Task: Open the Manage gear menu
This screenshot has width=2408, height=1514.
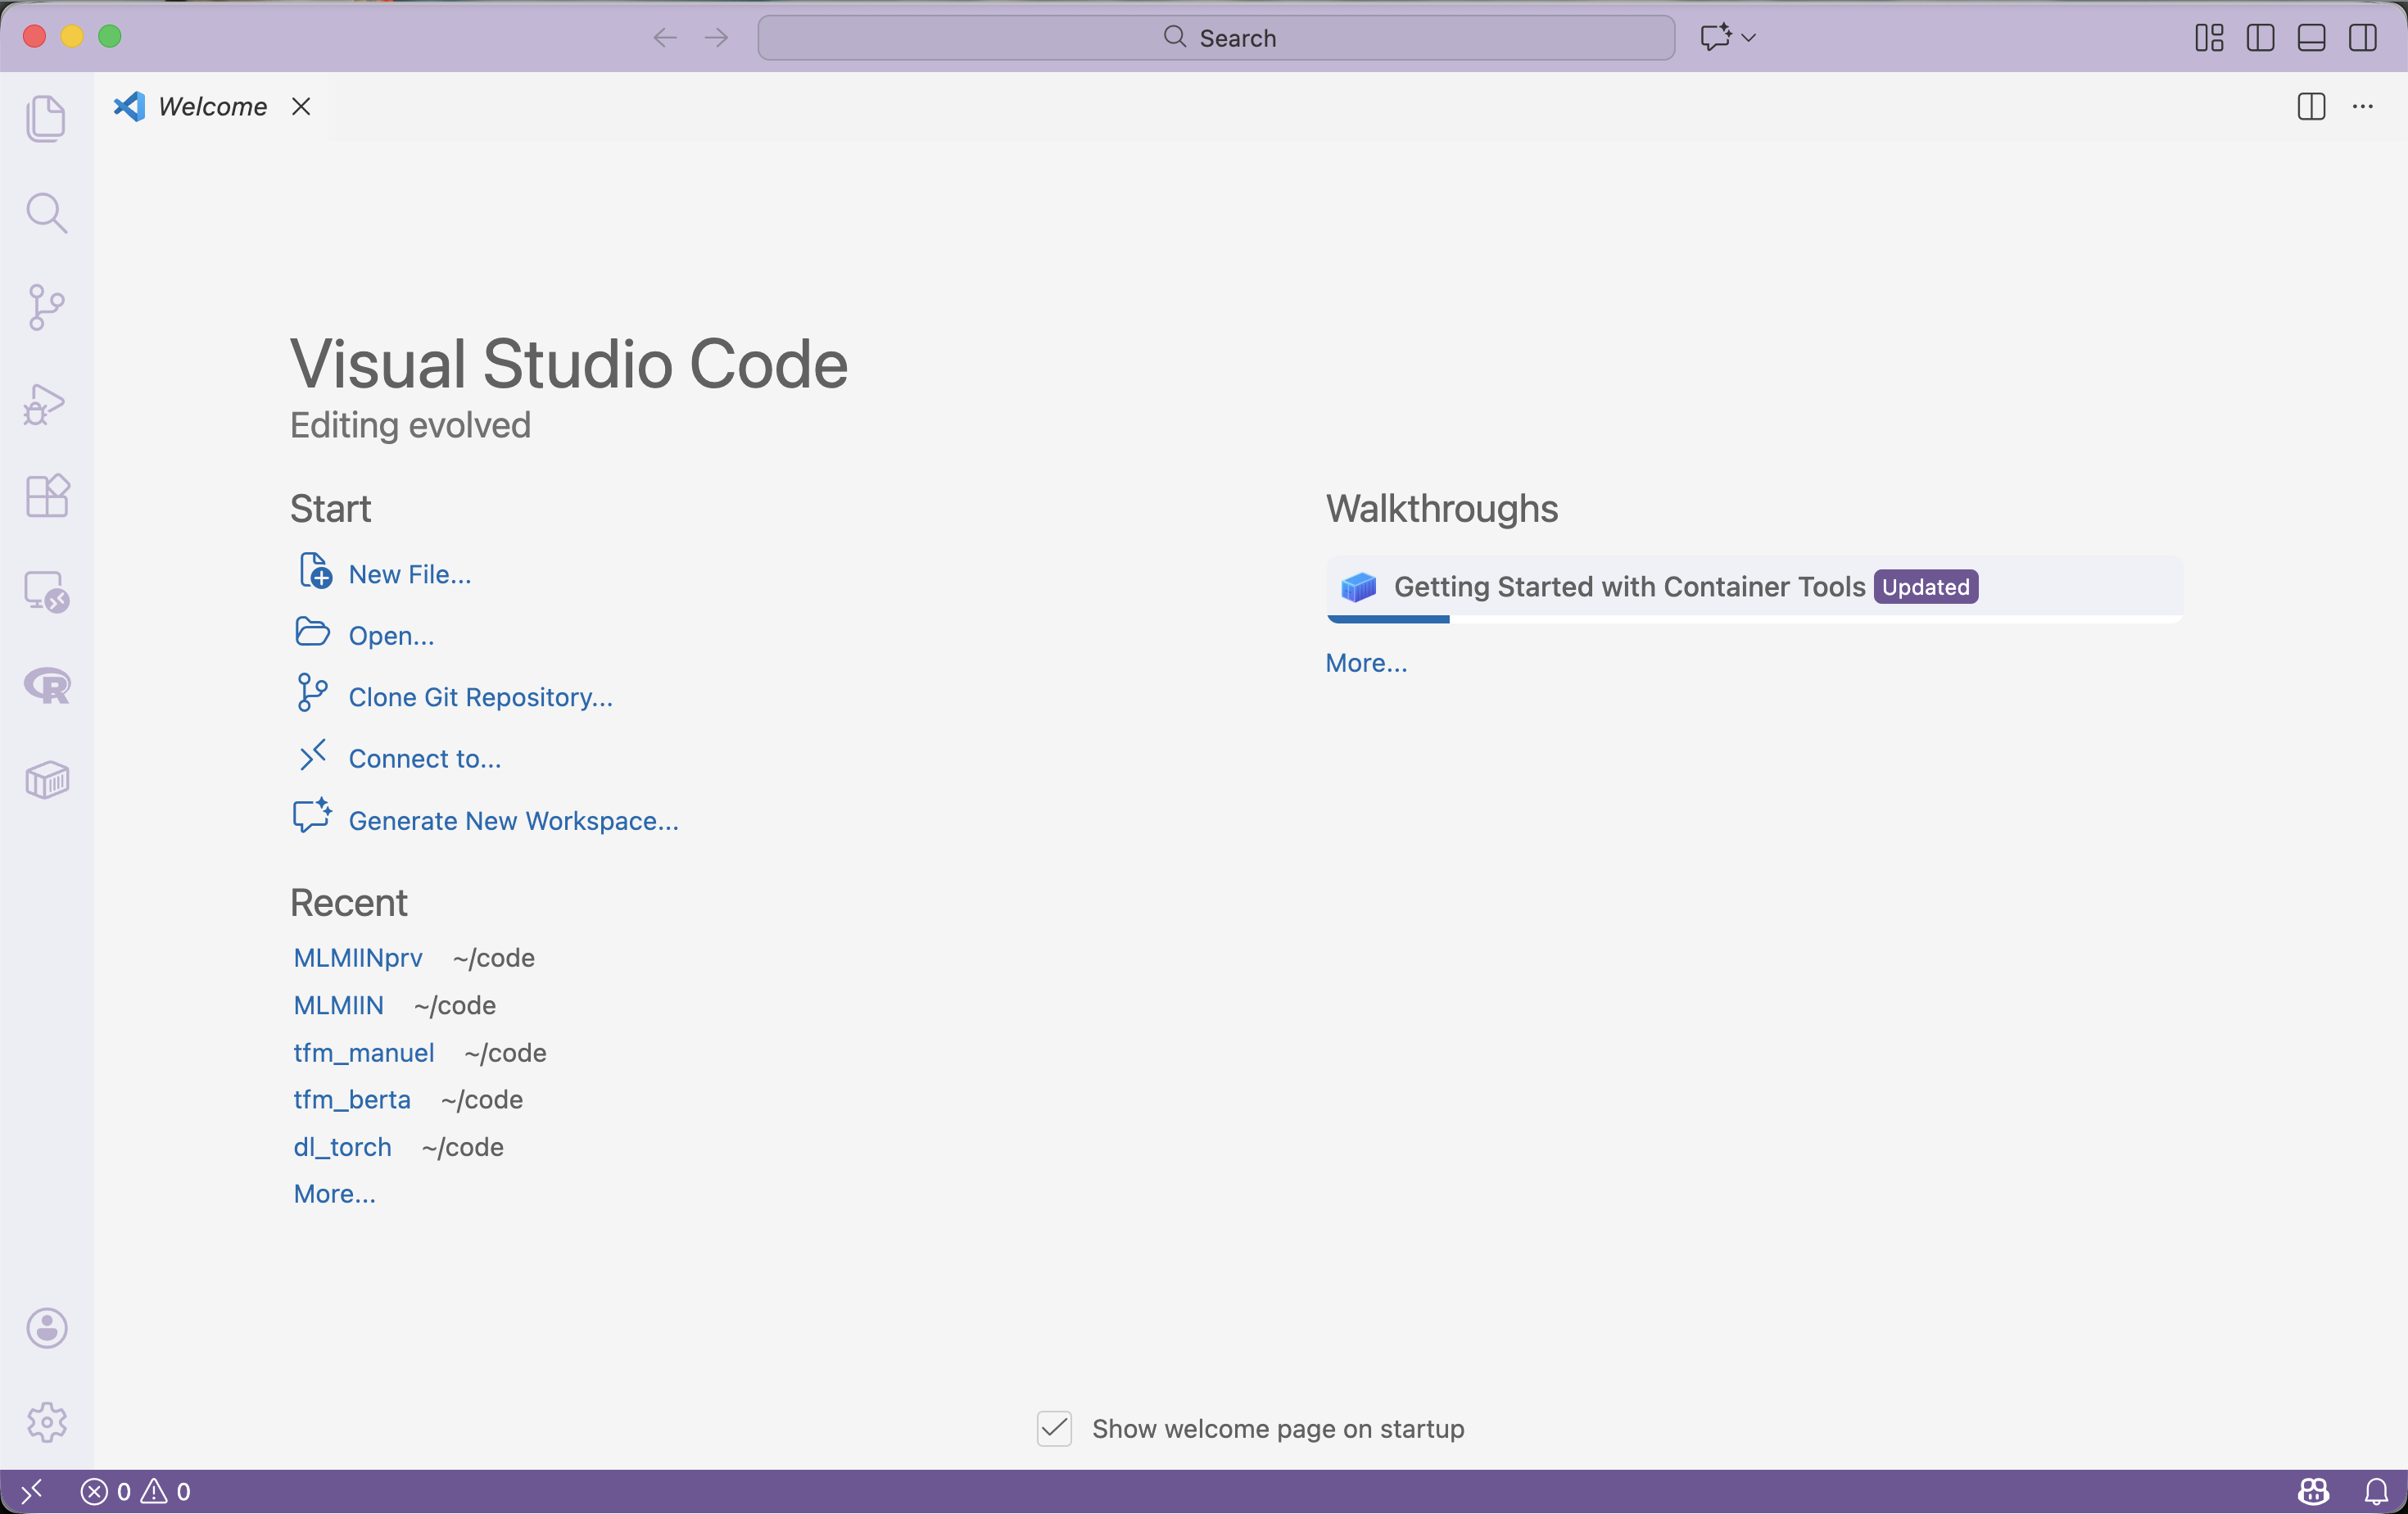Action: pyautogui.click(x=46, y=1421)
